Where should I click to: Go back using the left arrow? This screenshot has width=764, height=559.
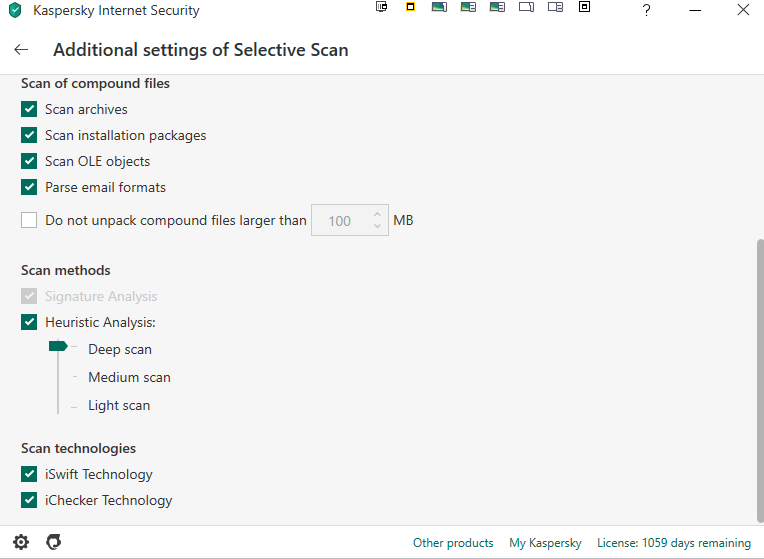tap(21, 50)
